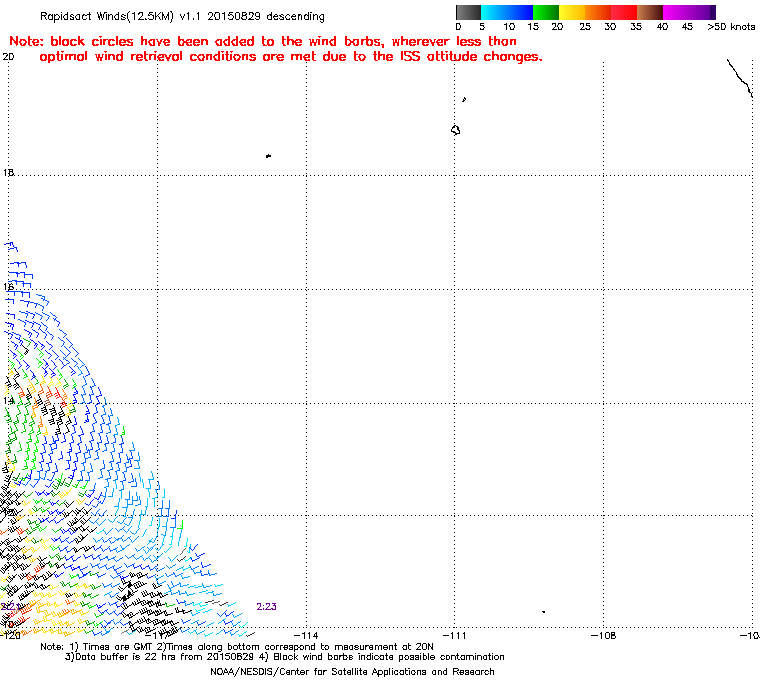
Task: Click the "Rapidsact Winds(12.5KM) v1.1 20150829 descending" title
Action: click(182, 16)
